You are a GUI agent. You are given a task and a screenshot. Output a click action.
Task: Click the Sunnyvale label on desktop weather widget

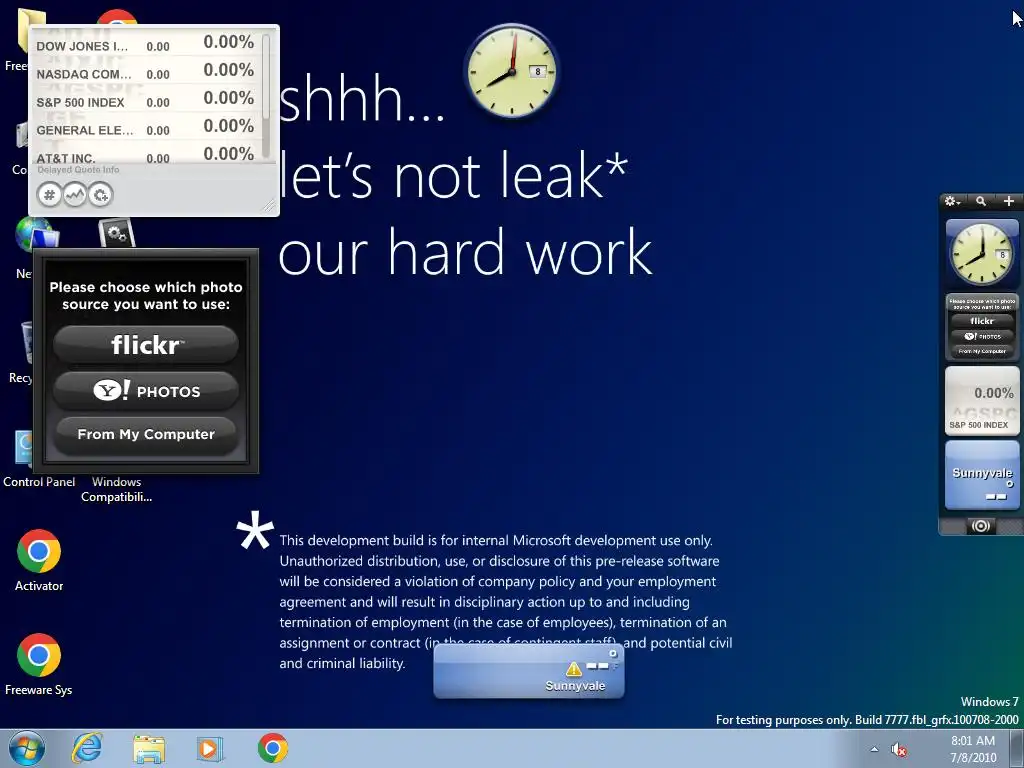tap(575, 686)
